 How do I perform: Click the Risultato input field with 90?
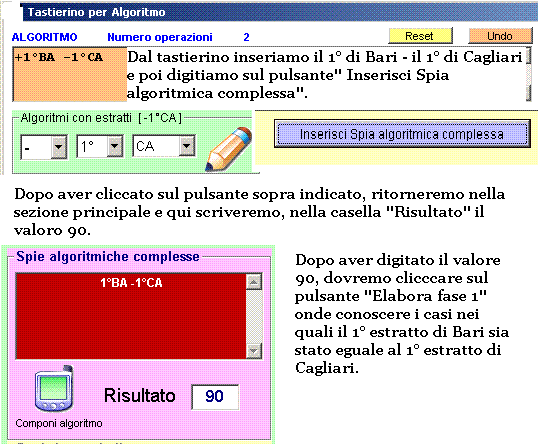(215, 397)
